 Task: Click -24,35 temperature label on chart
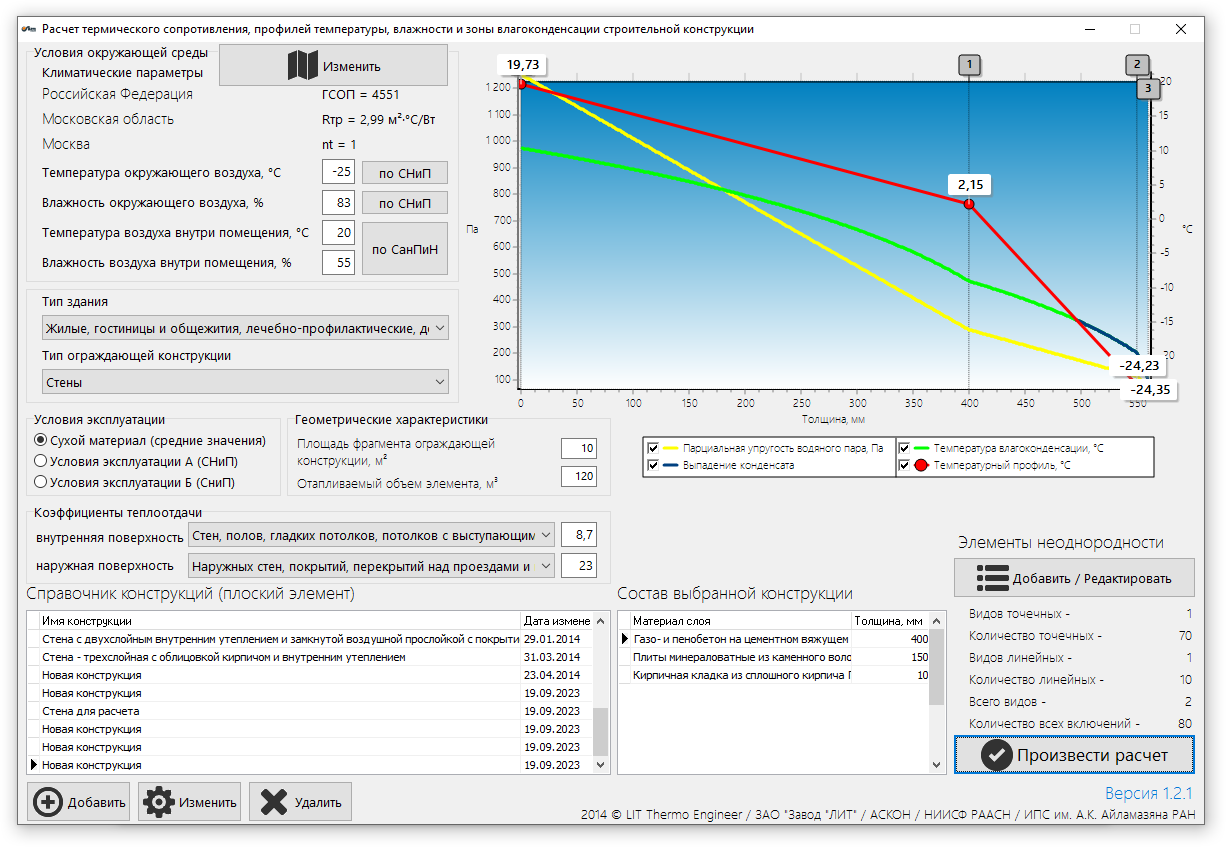[1151, 389]
